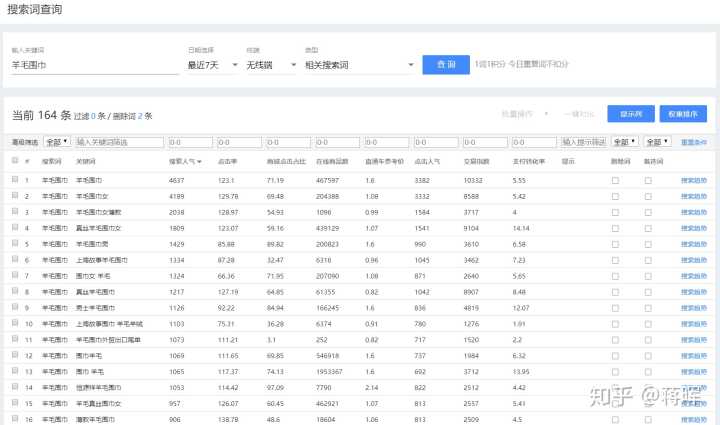Check the row 1 selection checkbox
720x425 pixels.
pos(15,180)
